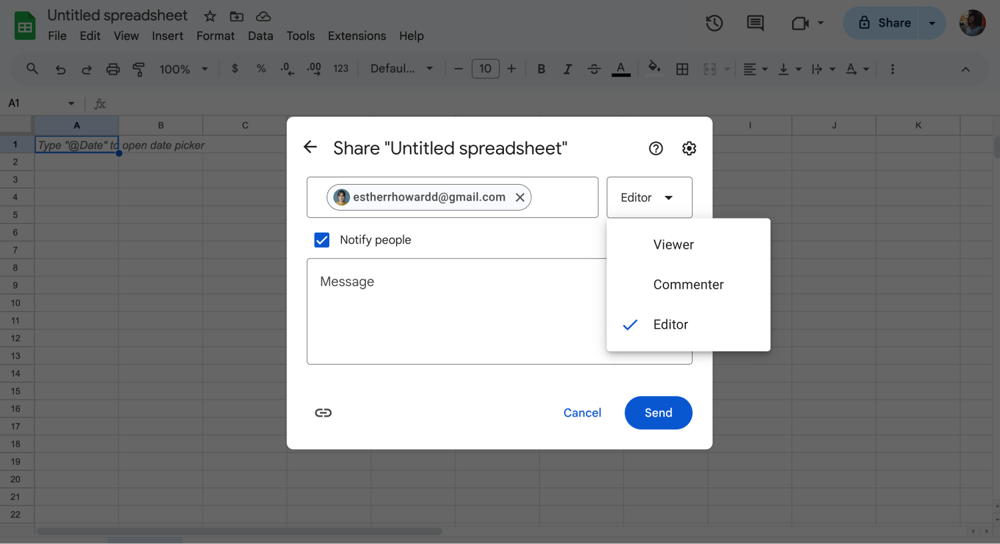Open the Share dialog help icon
The width and height of the screenshot is (1000, 544).
coord(656,148)
